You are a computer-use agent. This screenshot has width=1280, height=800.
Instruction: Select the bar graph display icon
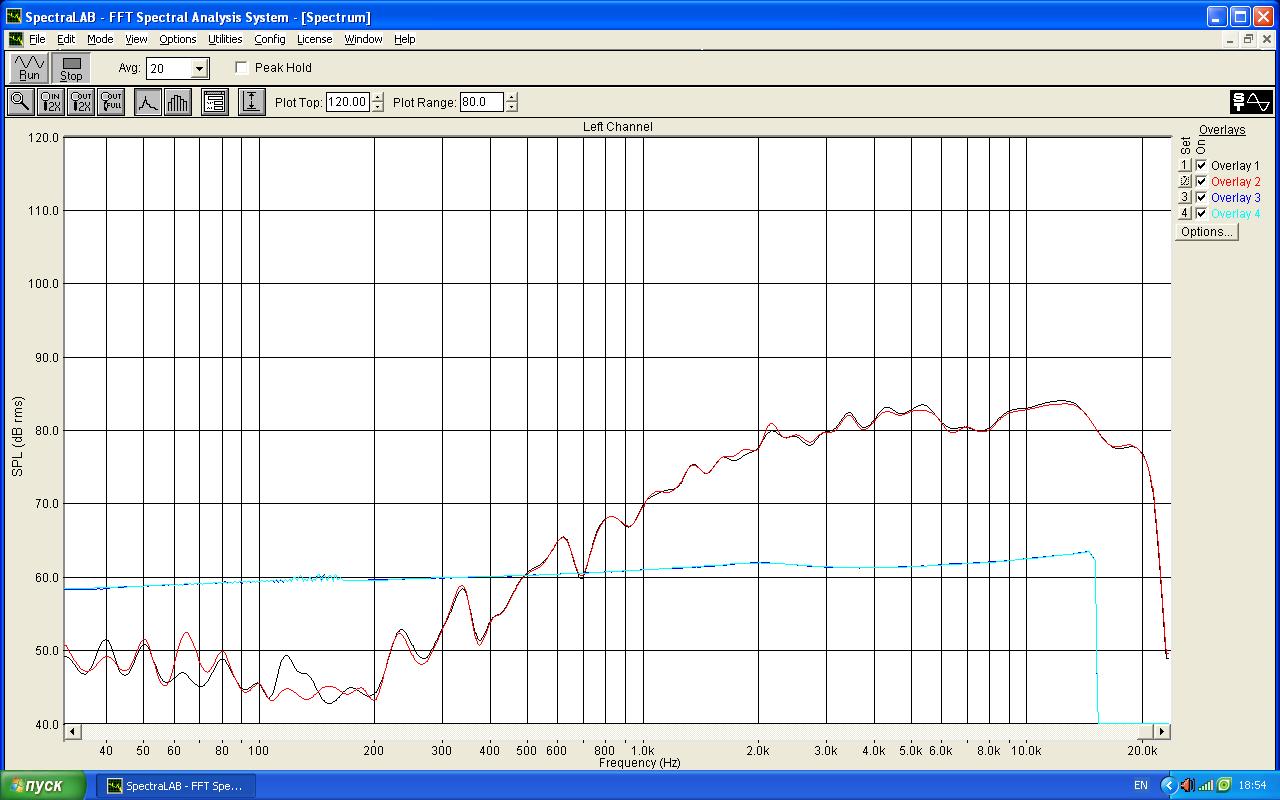(x=178, y=102)
